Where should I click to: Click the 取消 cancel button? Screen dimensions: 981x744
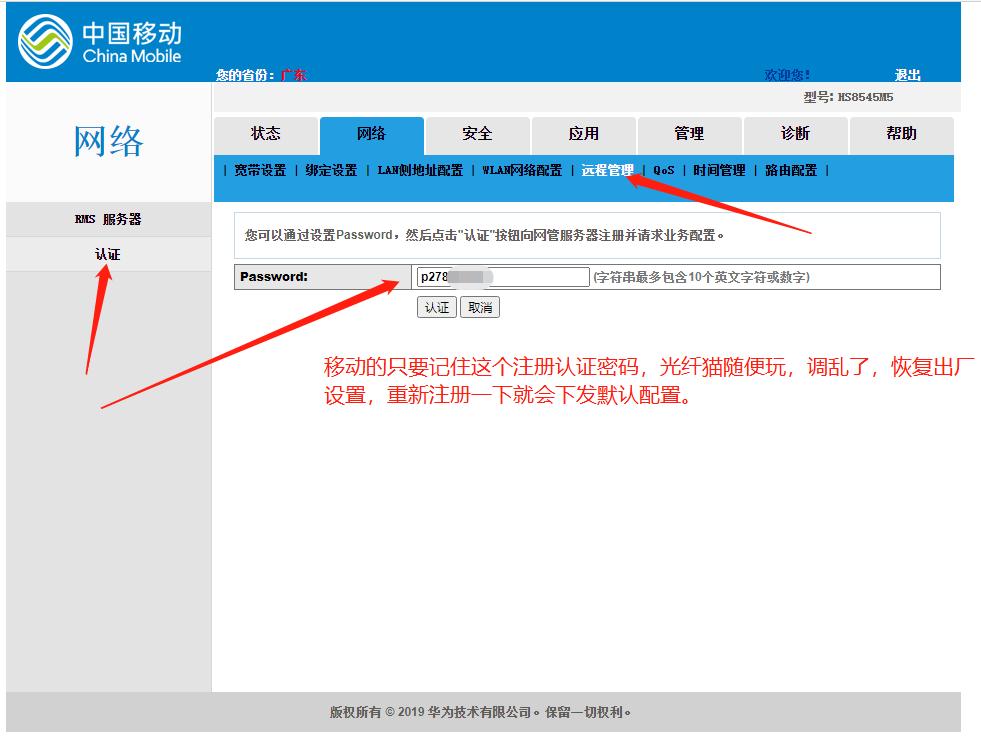pyautogui.click(x=478, y=307)
